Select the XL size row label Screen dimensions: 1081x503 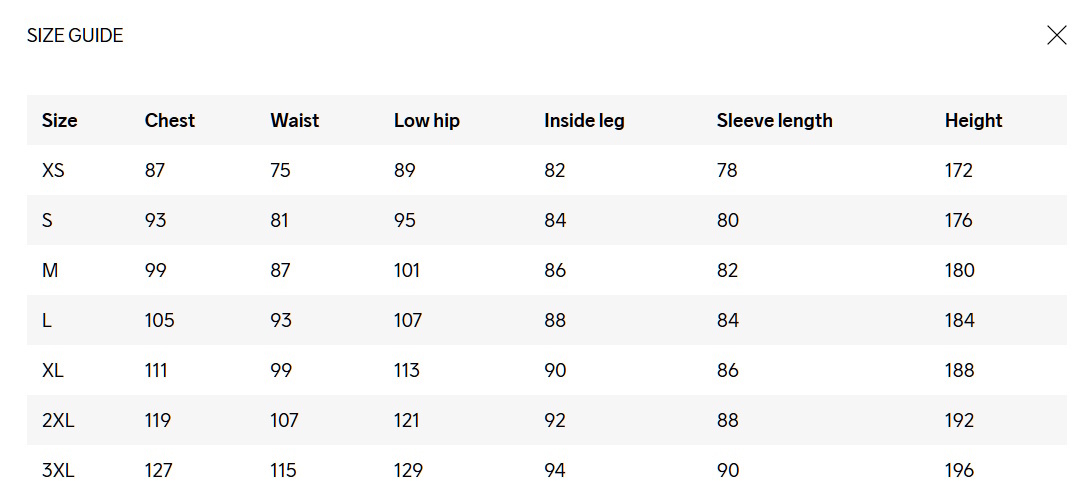pos(53,370)
